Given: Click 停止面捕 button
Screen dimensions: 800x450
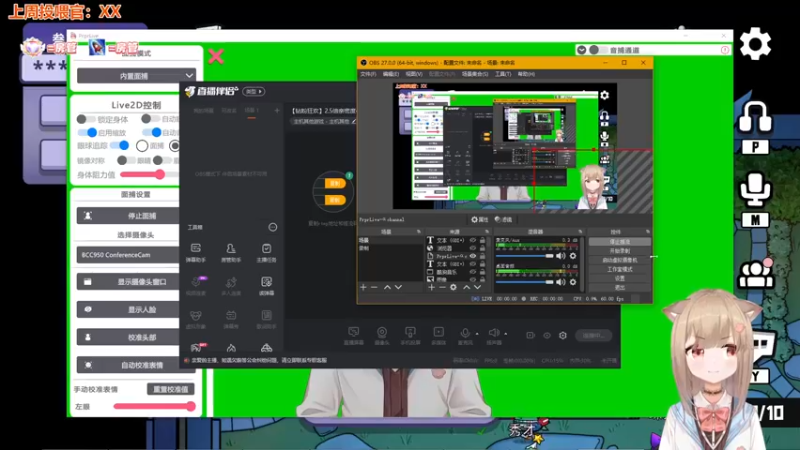Looking at the screenshot, I should [128, 215].
